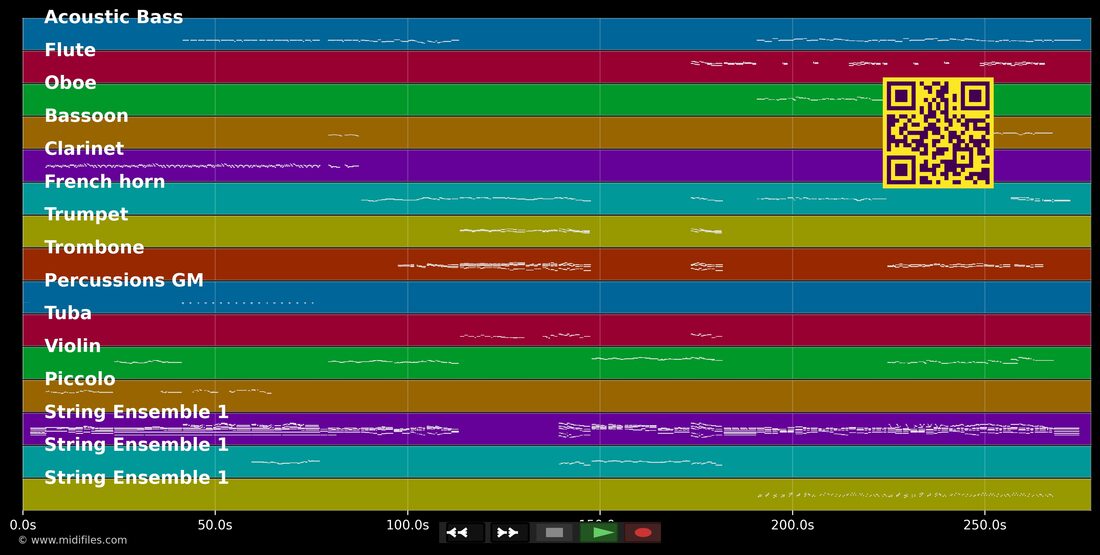Select the Oboe track label
Viewport: 1100px width, 555px height.
70,83
